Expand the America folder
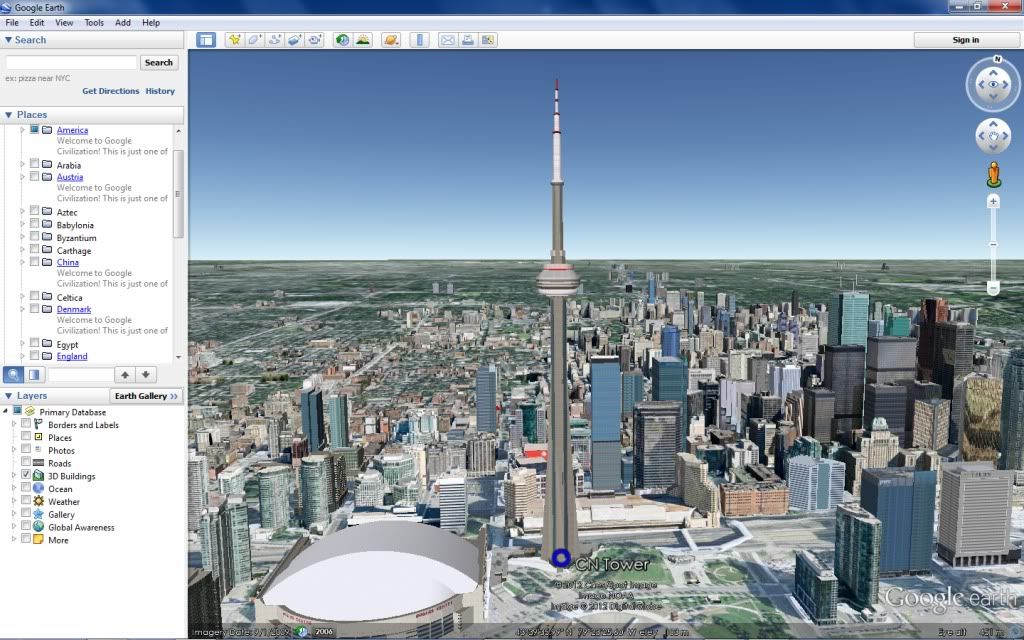1024x640 pixels. tap(22, 130)
